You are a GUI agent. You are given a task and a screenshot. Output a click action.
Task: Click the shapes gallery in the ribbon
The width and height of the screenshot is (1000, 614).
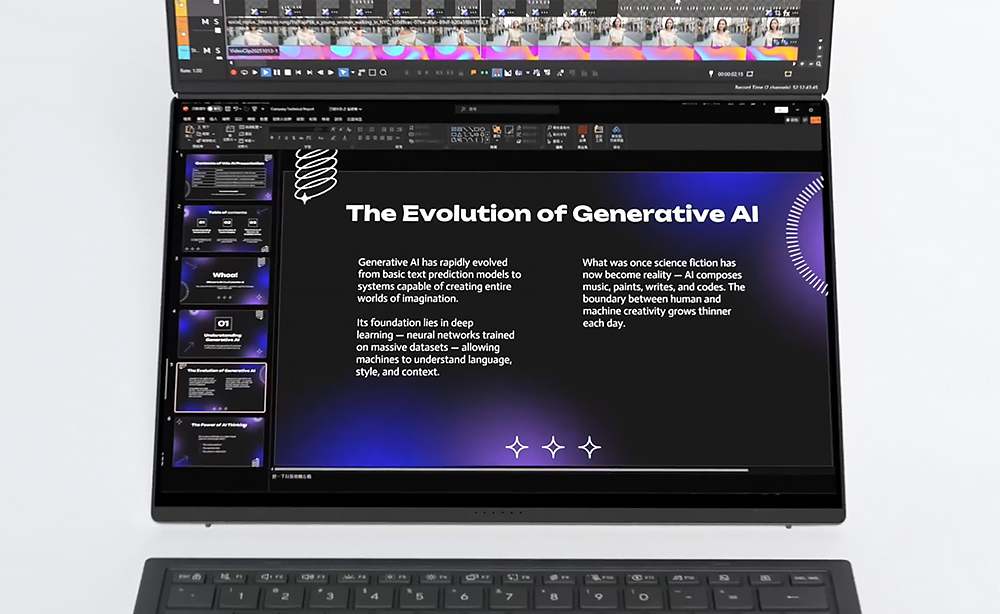tap(468, 132)
